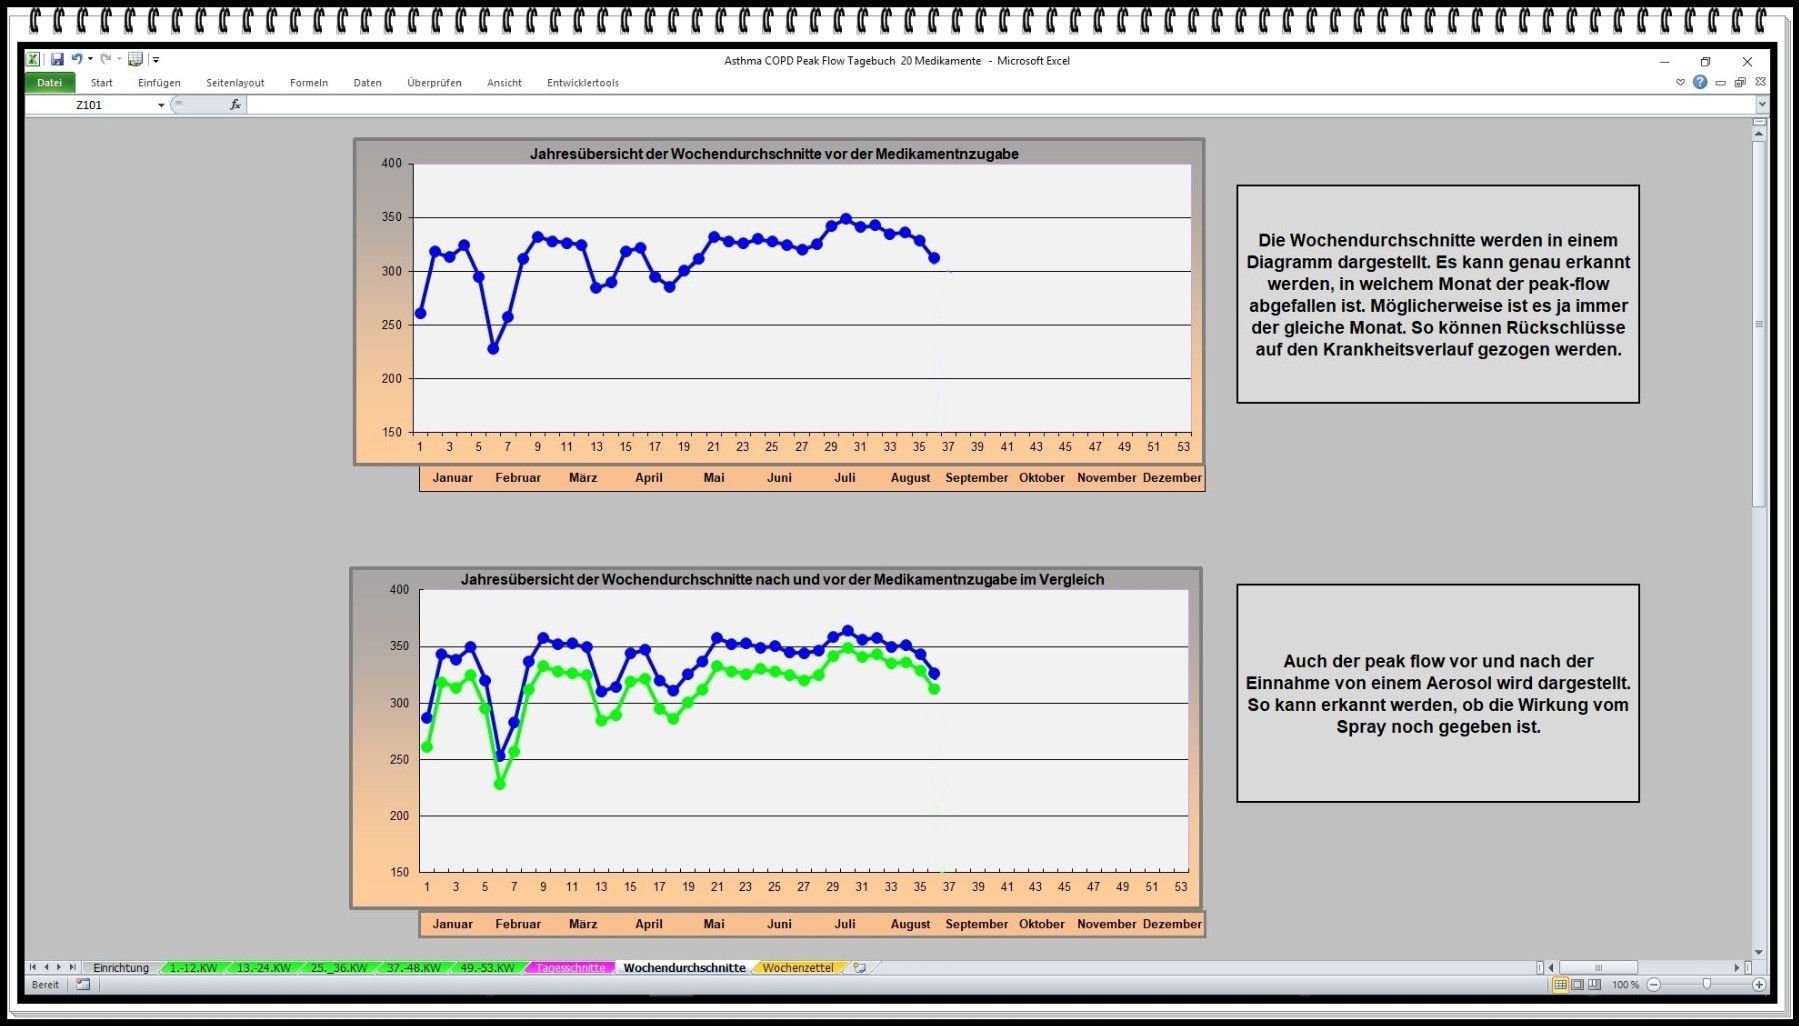Click the Undo arrow icon

(77, 60)
